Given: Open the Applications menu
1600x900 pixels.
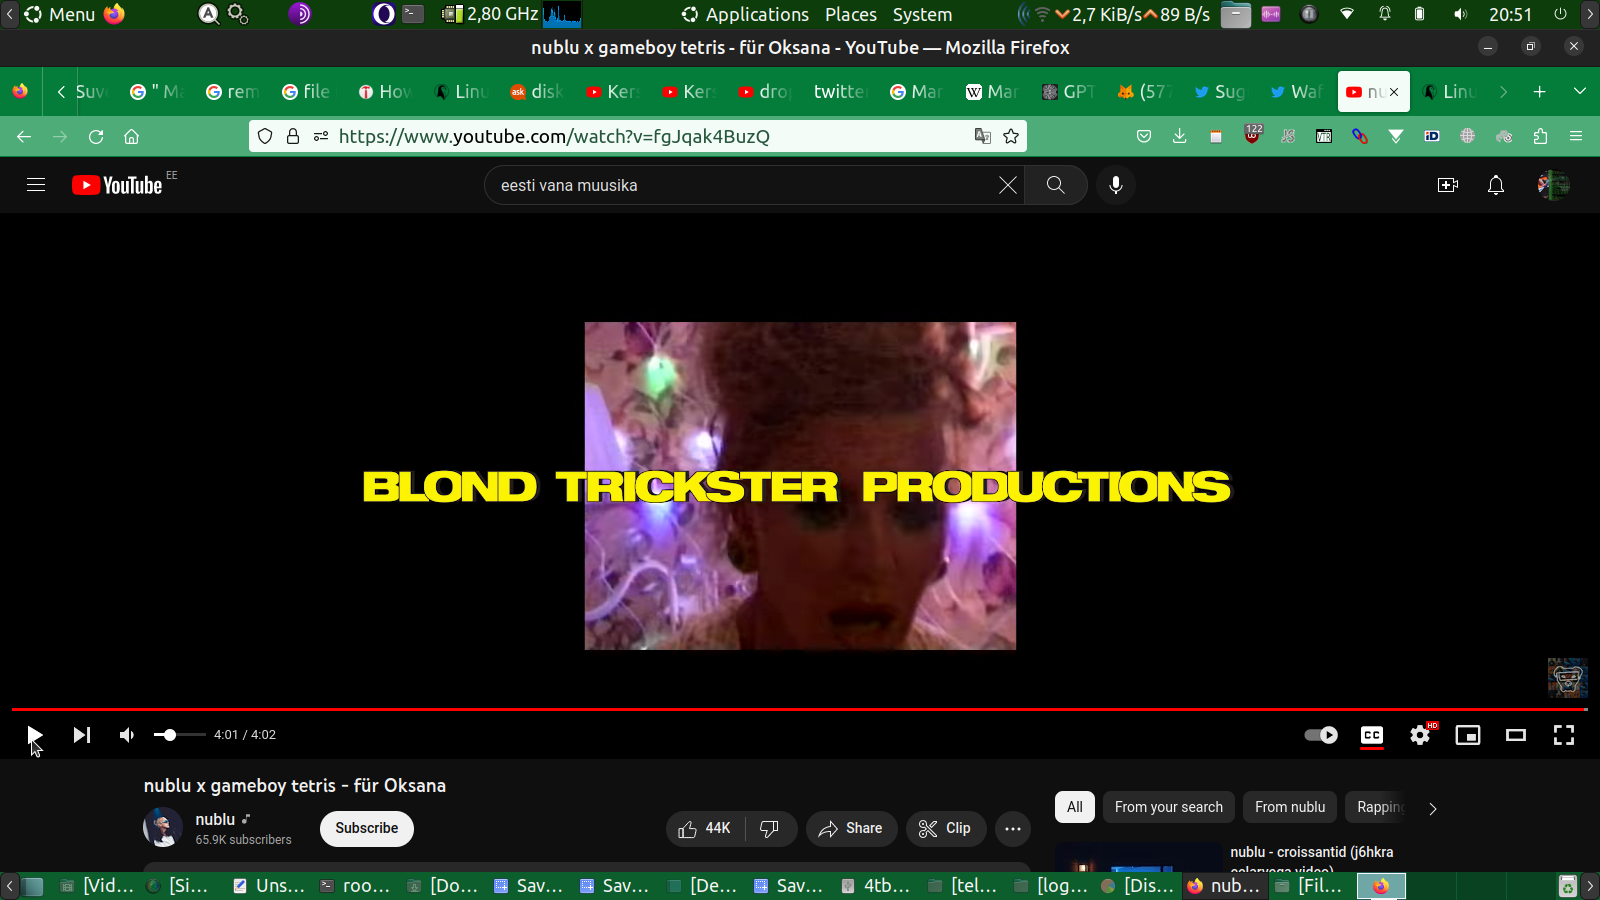Looking at the screenshot, I should (746, 14).
